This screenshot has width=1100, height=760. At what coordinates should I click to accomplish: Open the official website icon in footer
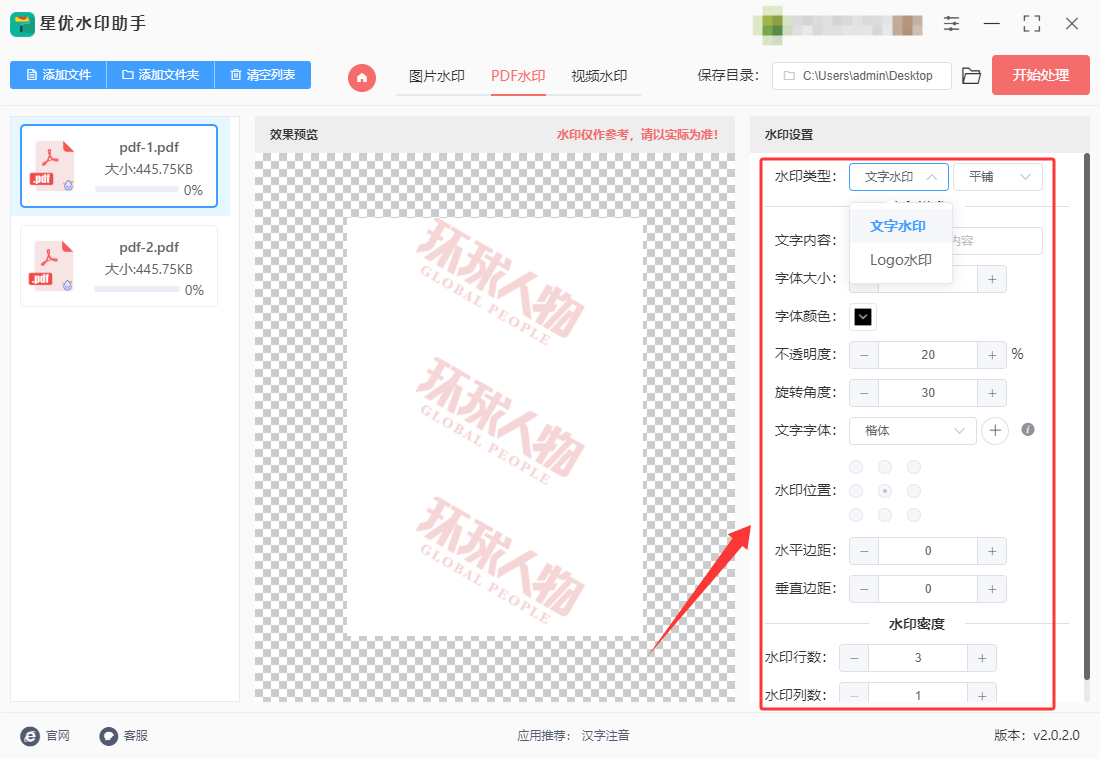30,736
